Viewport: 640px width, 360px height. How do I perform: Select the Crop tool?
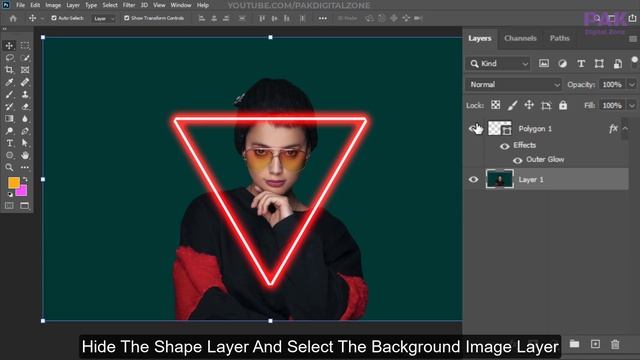(x=9, y=70)
